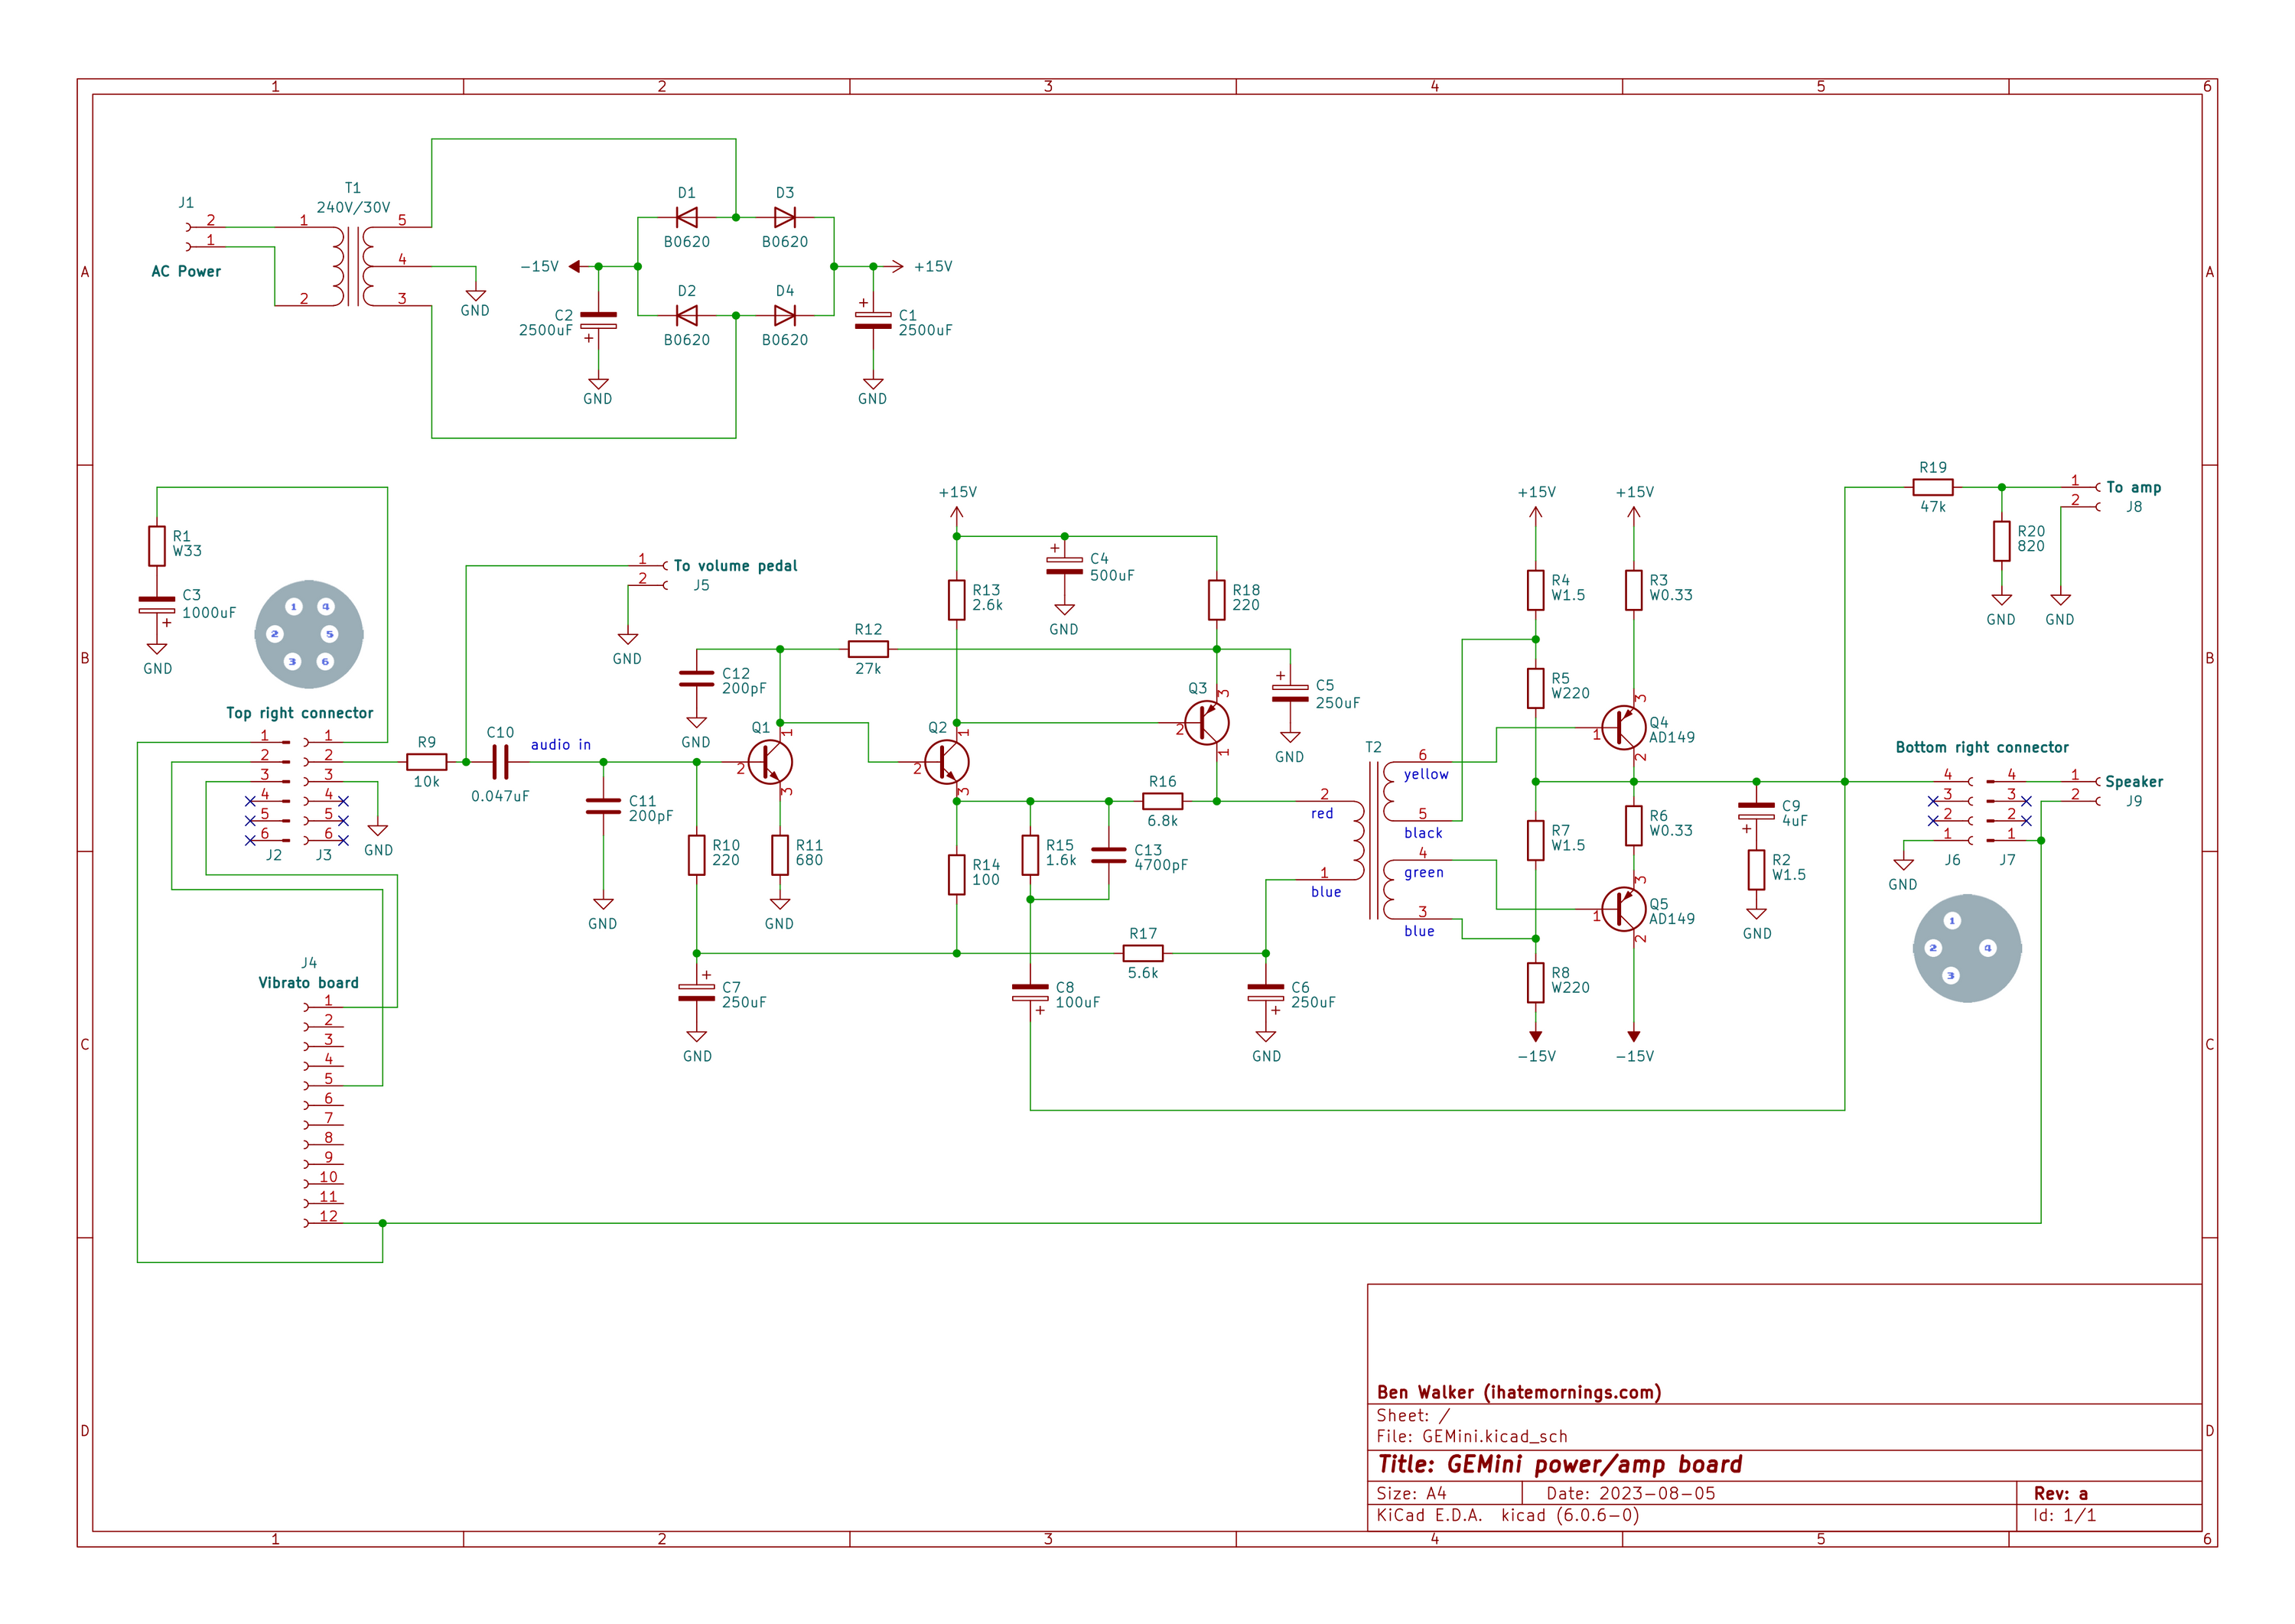Viewport: 2295px width, 1624px height.
Task: Click the 'yellow' wire label on T2
Action: (1426, 774)
